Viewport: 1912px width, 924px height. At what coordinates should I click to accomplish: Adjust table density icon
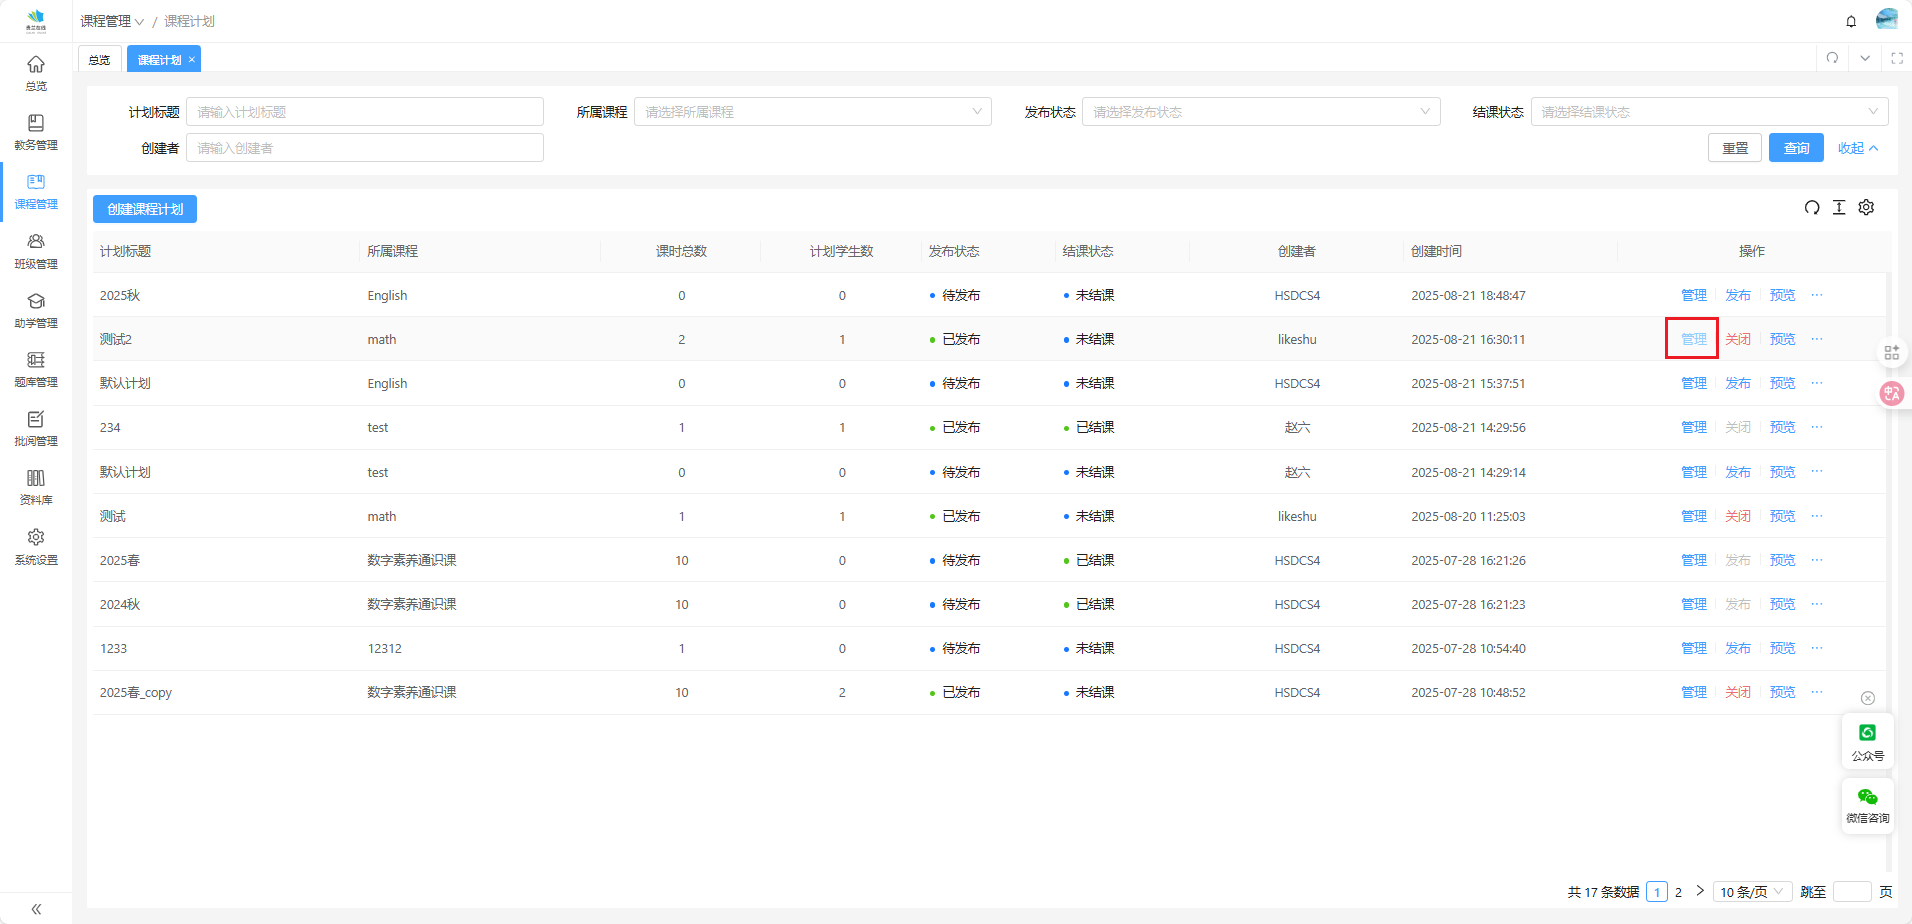tap(1839, 208)
